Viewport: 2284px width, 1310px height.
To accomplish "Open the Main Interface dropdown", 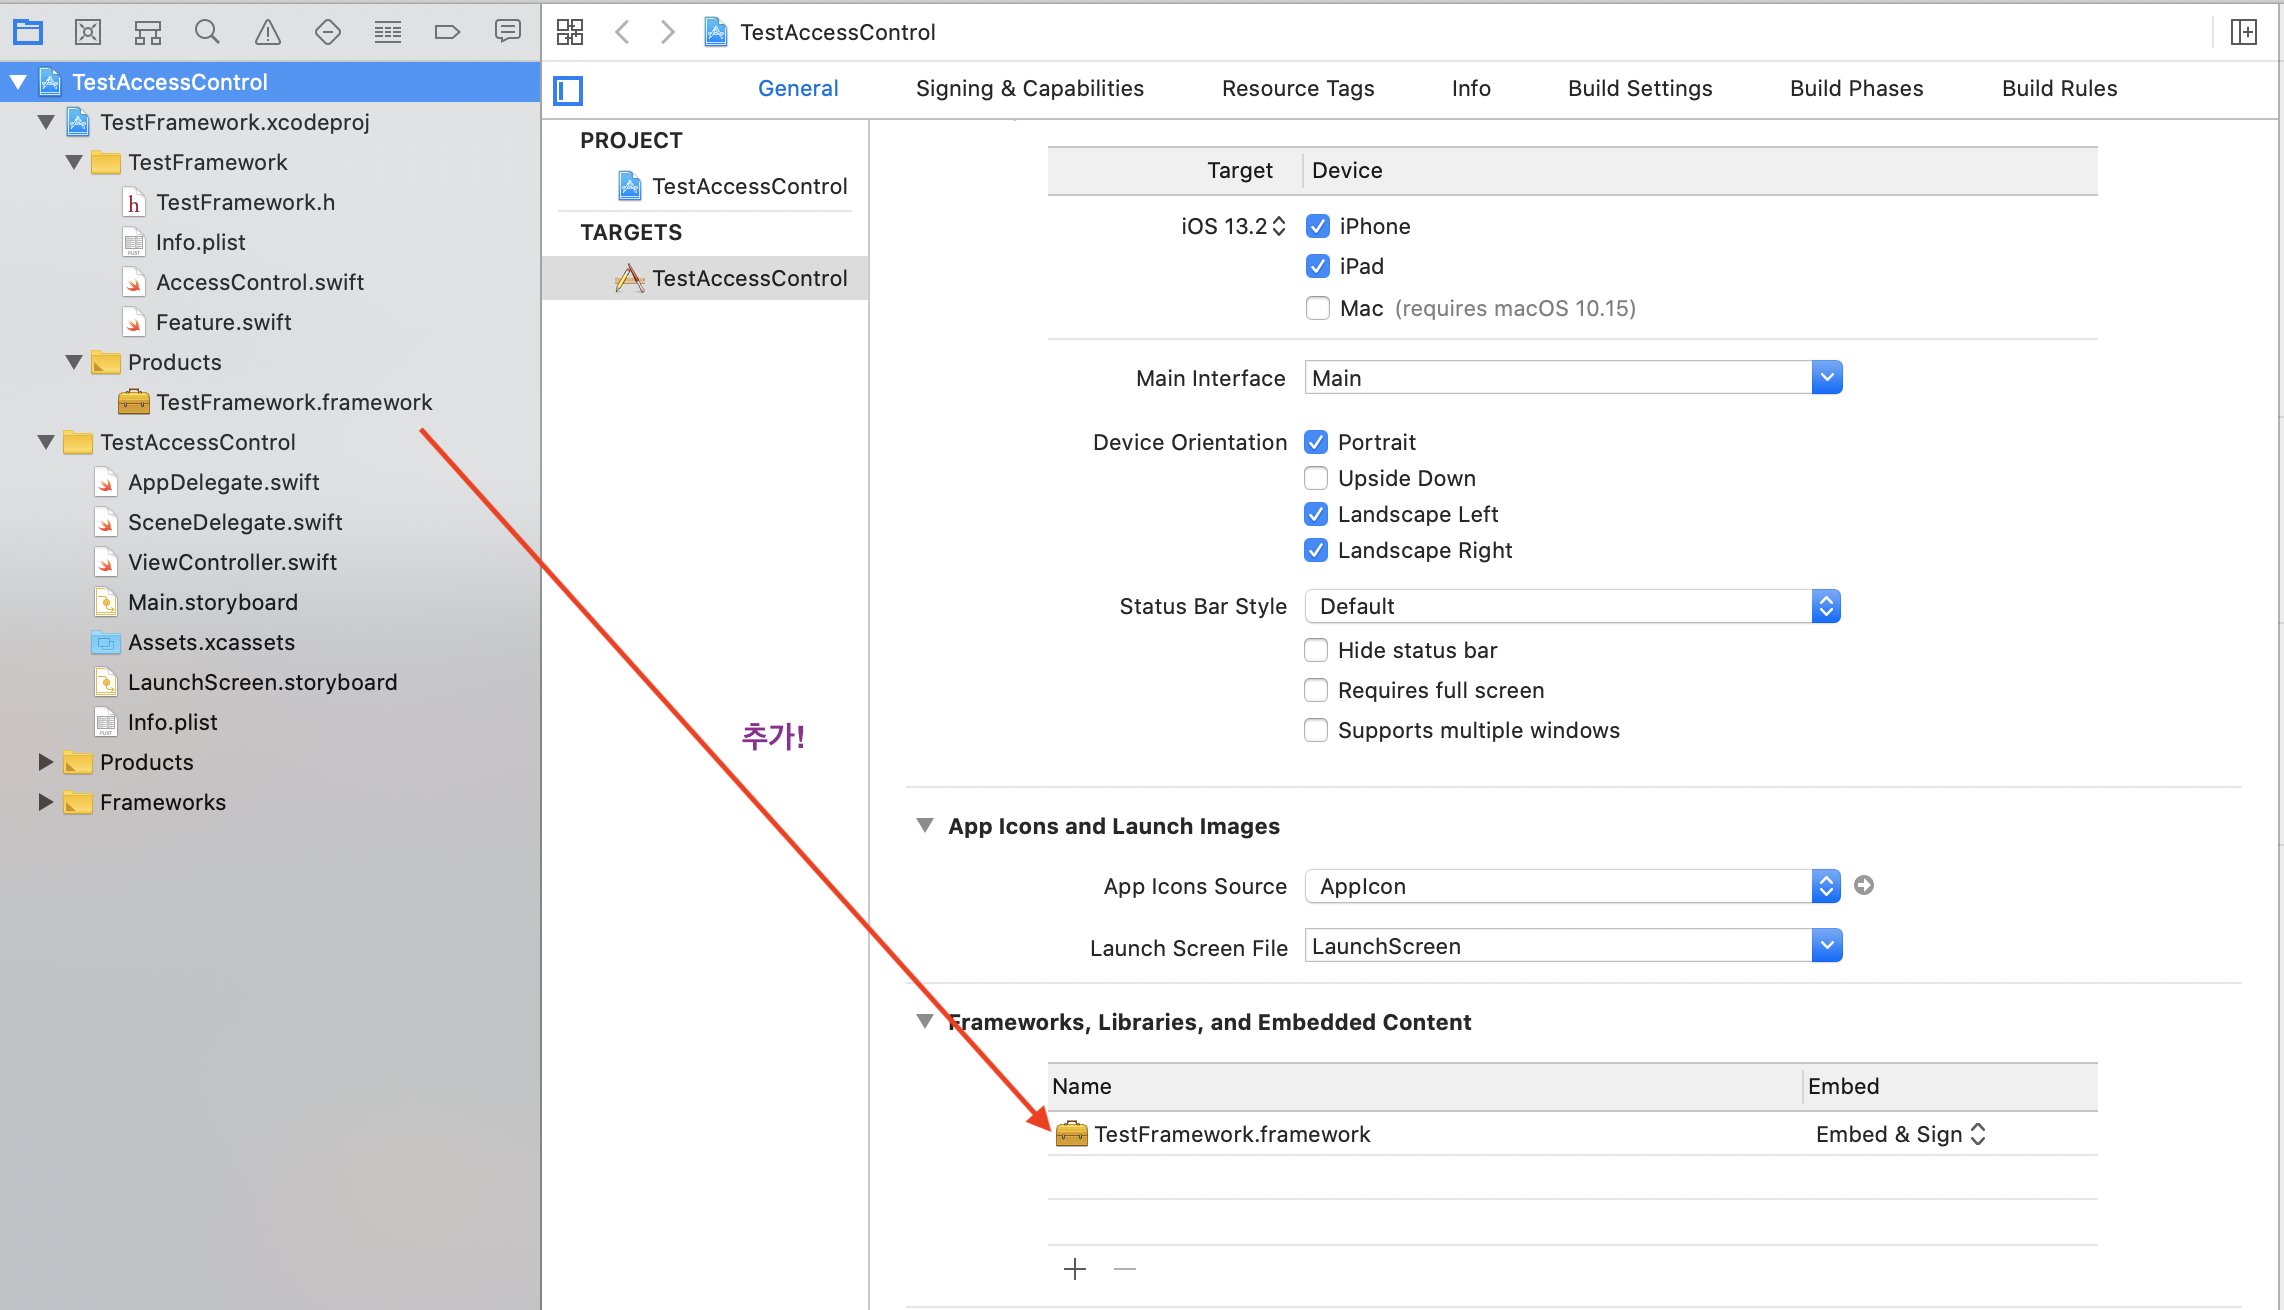I will [x=1826, y=378].
